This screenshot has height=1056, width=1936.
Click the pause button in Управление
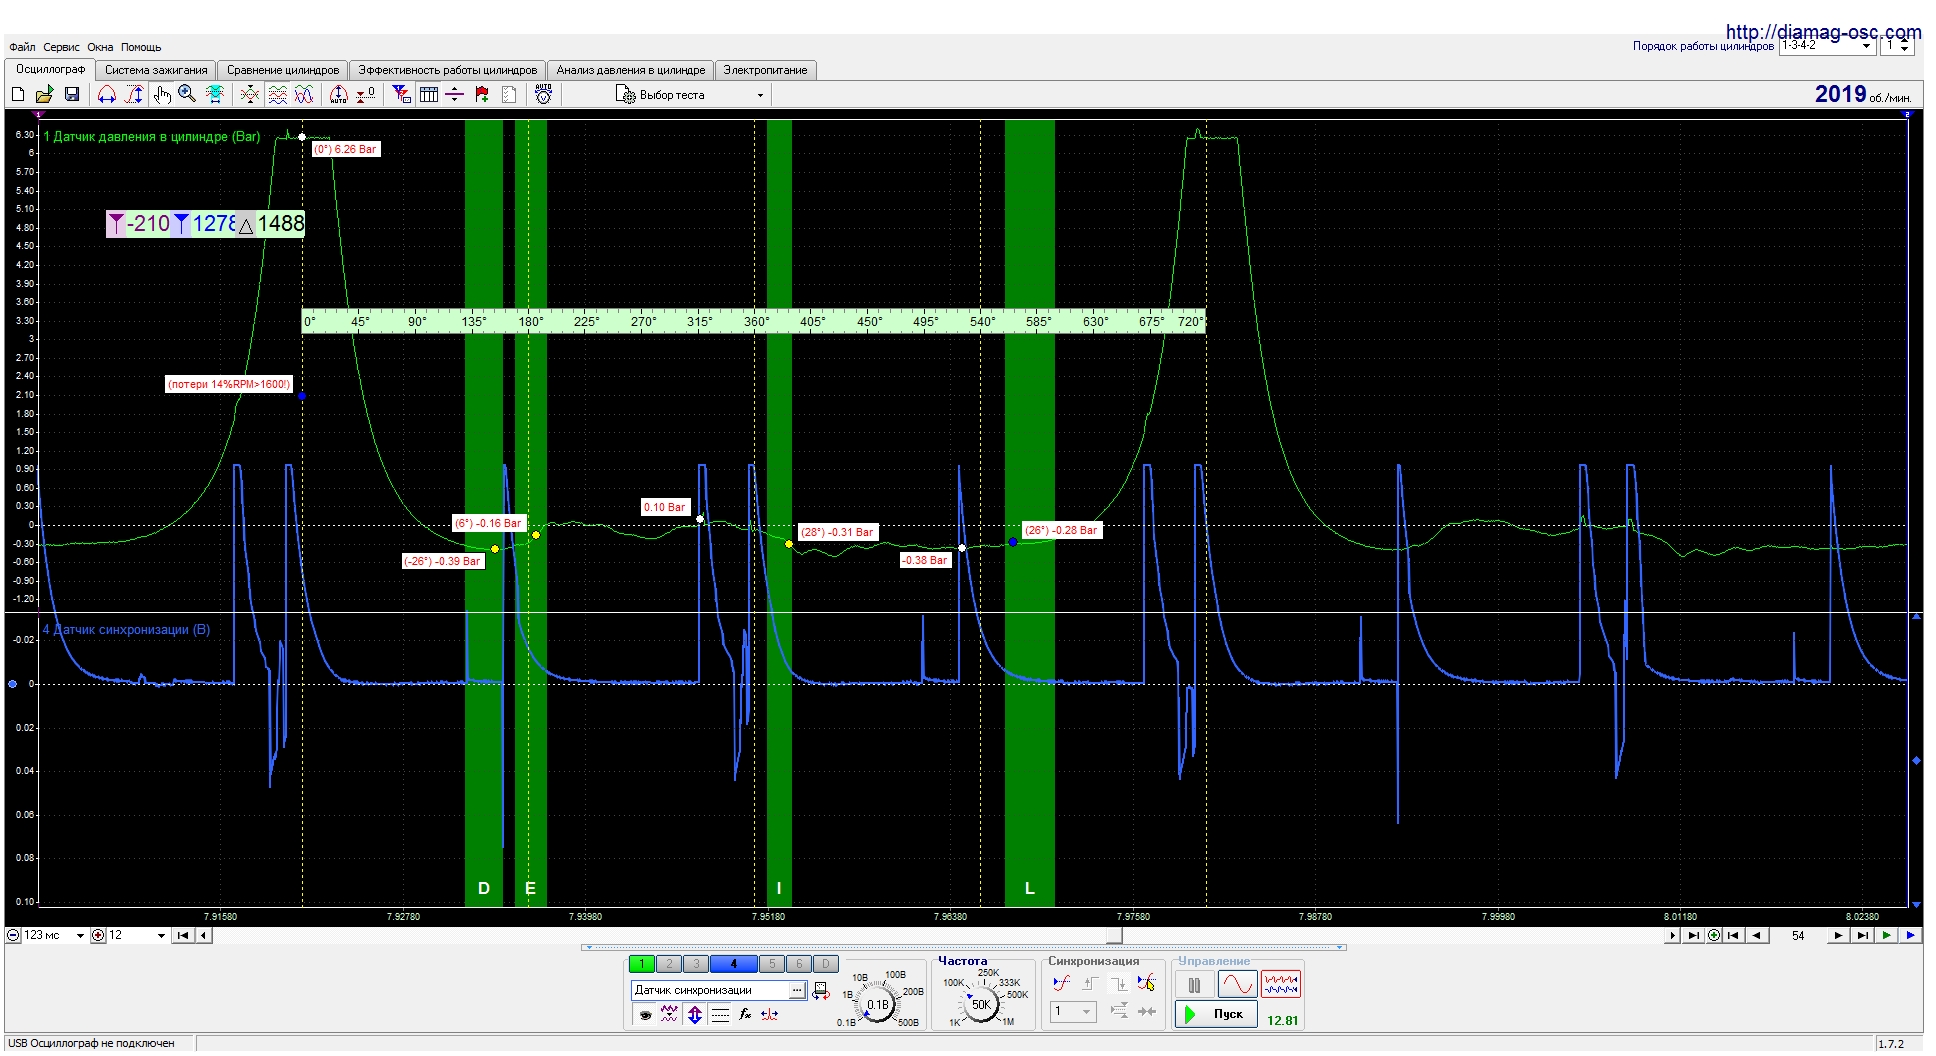point(1195,985)
